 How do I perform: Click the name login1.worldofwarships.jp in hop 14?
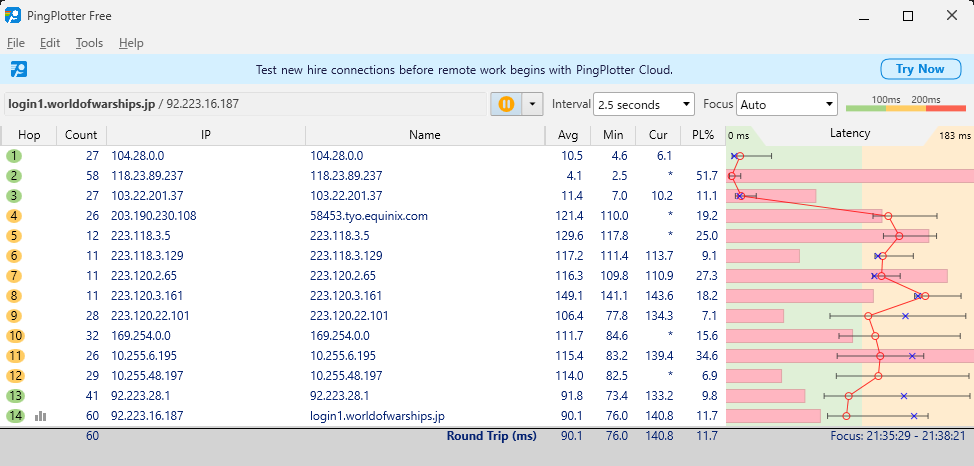[x=377, y=416]
